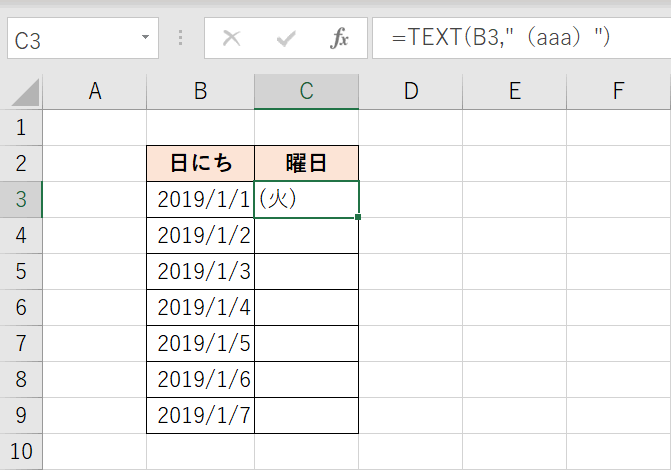Image resolution: width=671 pixels, height=470 pixels.
Task: Select cell containing 2019/1/7
Action: point(200,415)
